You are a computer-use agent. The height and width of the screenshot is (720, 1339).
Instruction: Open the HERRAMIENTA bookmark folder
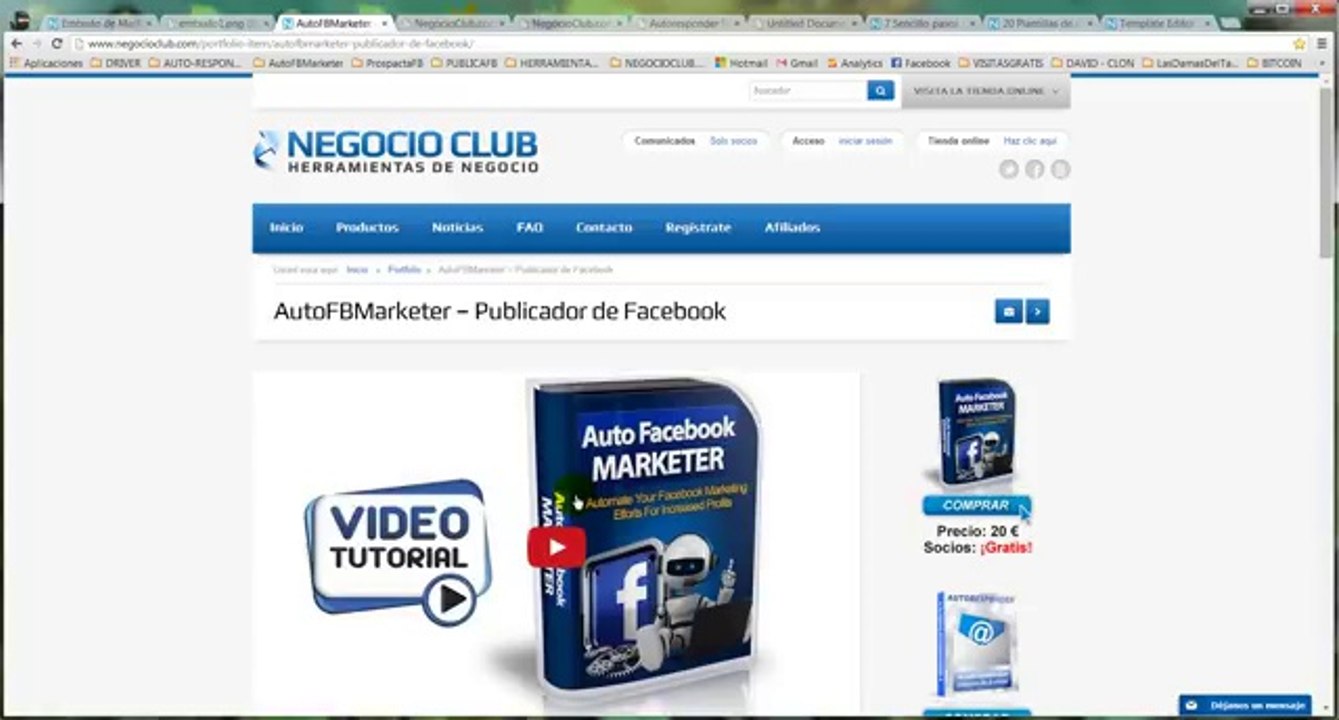click(x=552, y=63)
